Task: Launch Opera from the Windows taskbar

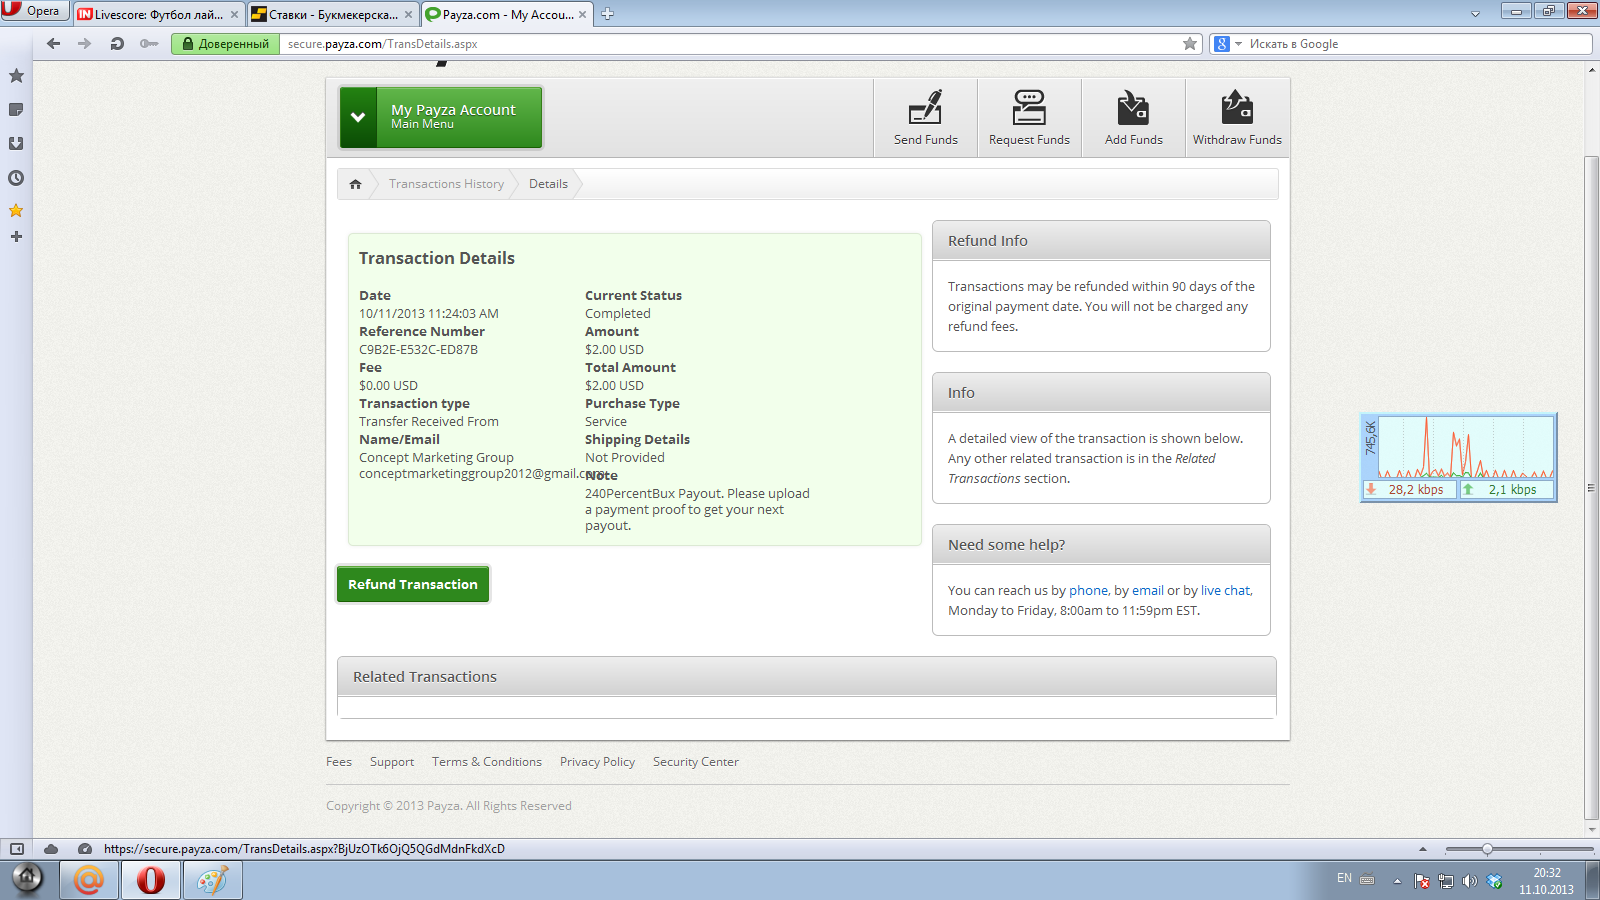Action: click(151, 880)
